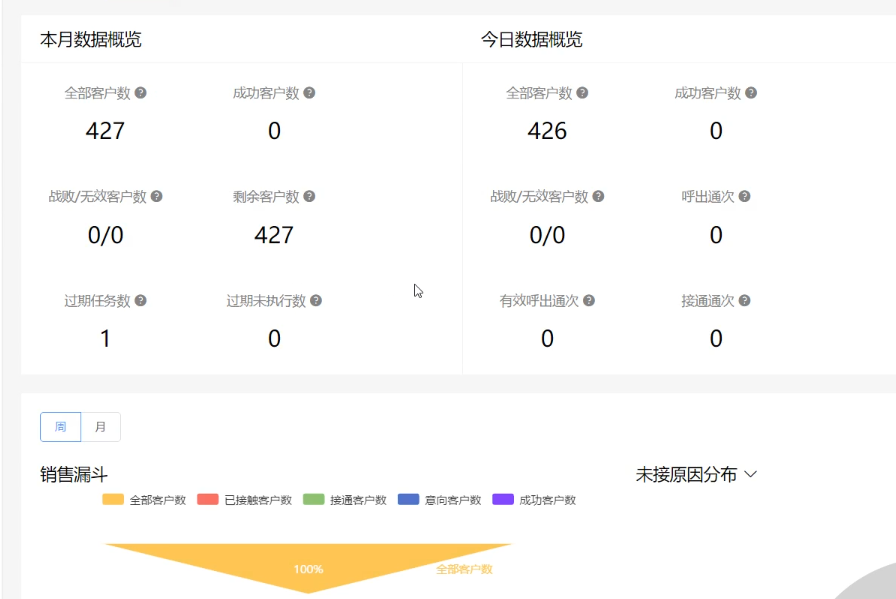This screenshot has width=896, height=599.
Task: Toggle 已接触客户数 red legend swatch
Action: 207,500
